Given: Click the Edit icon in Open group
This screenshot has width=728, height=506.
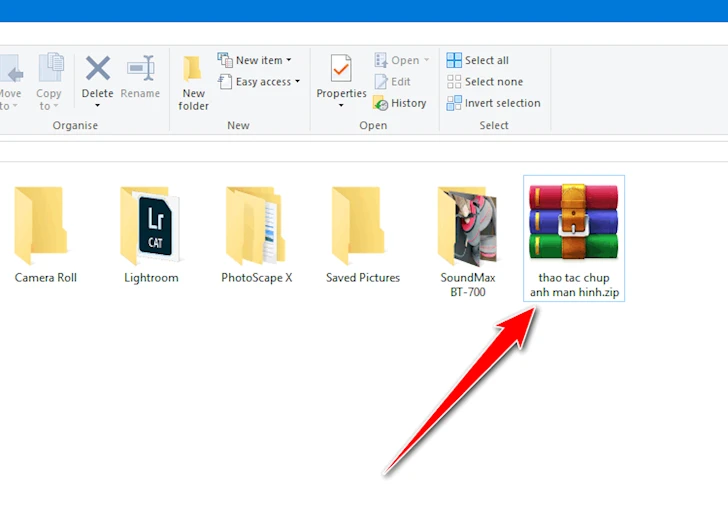Looking at the screenshot, I should pos(381,82).
